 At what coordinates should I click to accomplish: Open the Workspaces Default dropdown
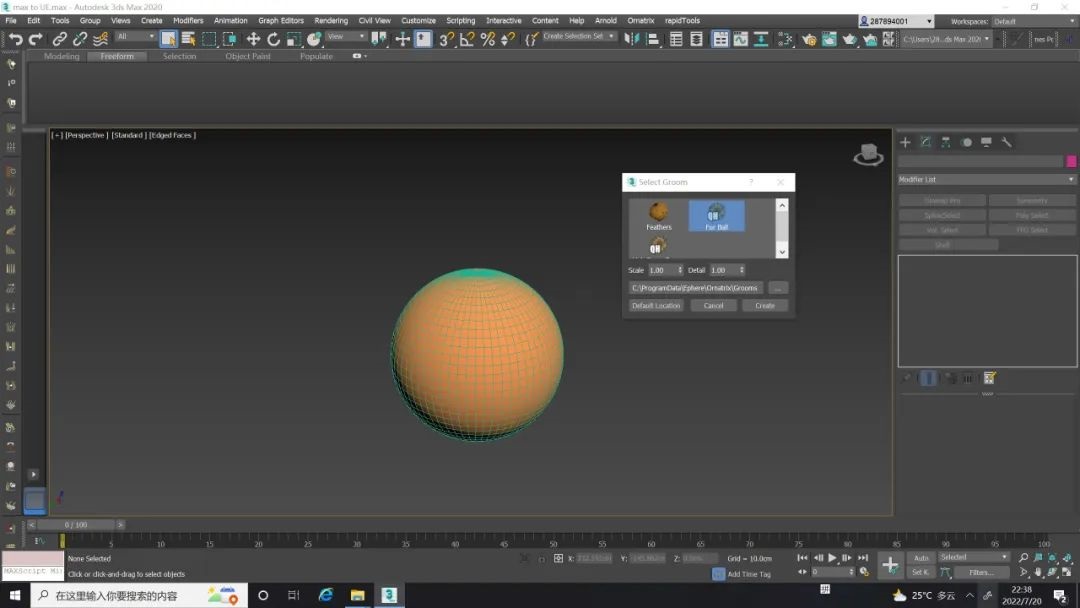(x=1032, y=21)
